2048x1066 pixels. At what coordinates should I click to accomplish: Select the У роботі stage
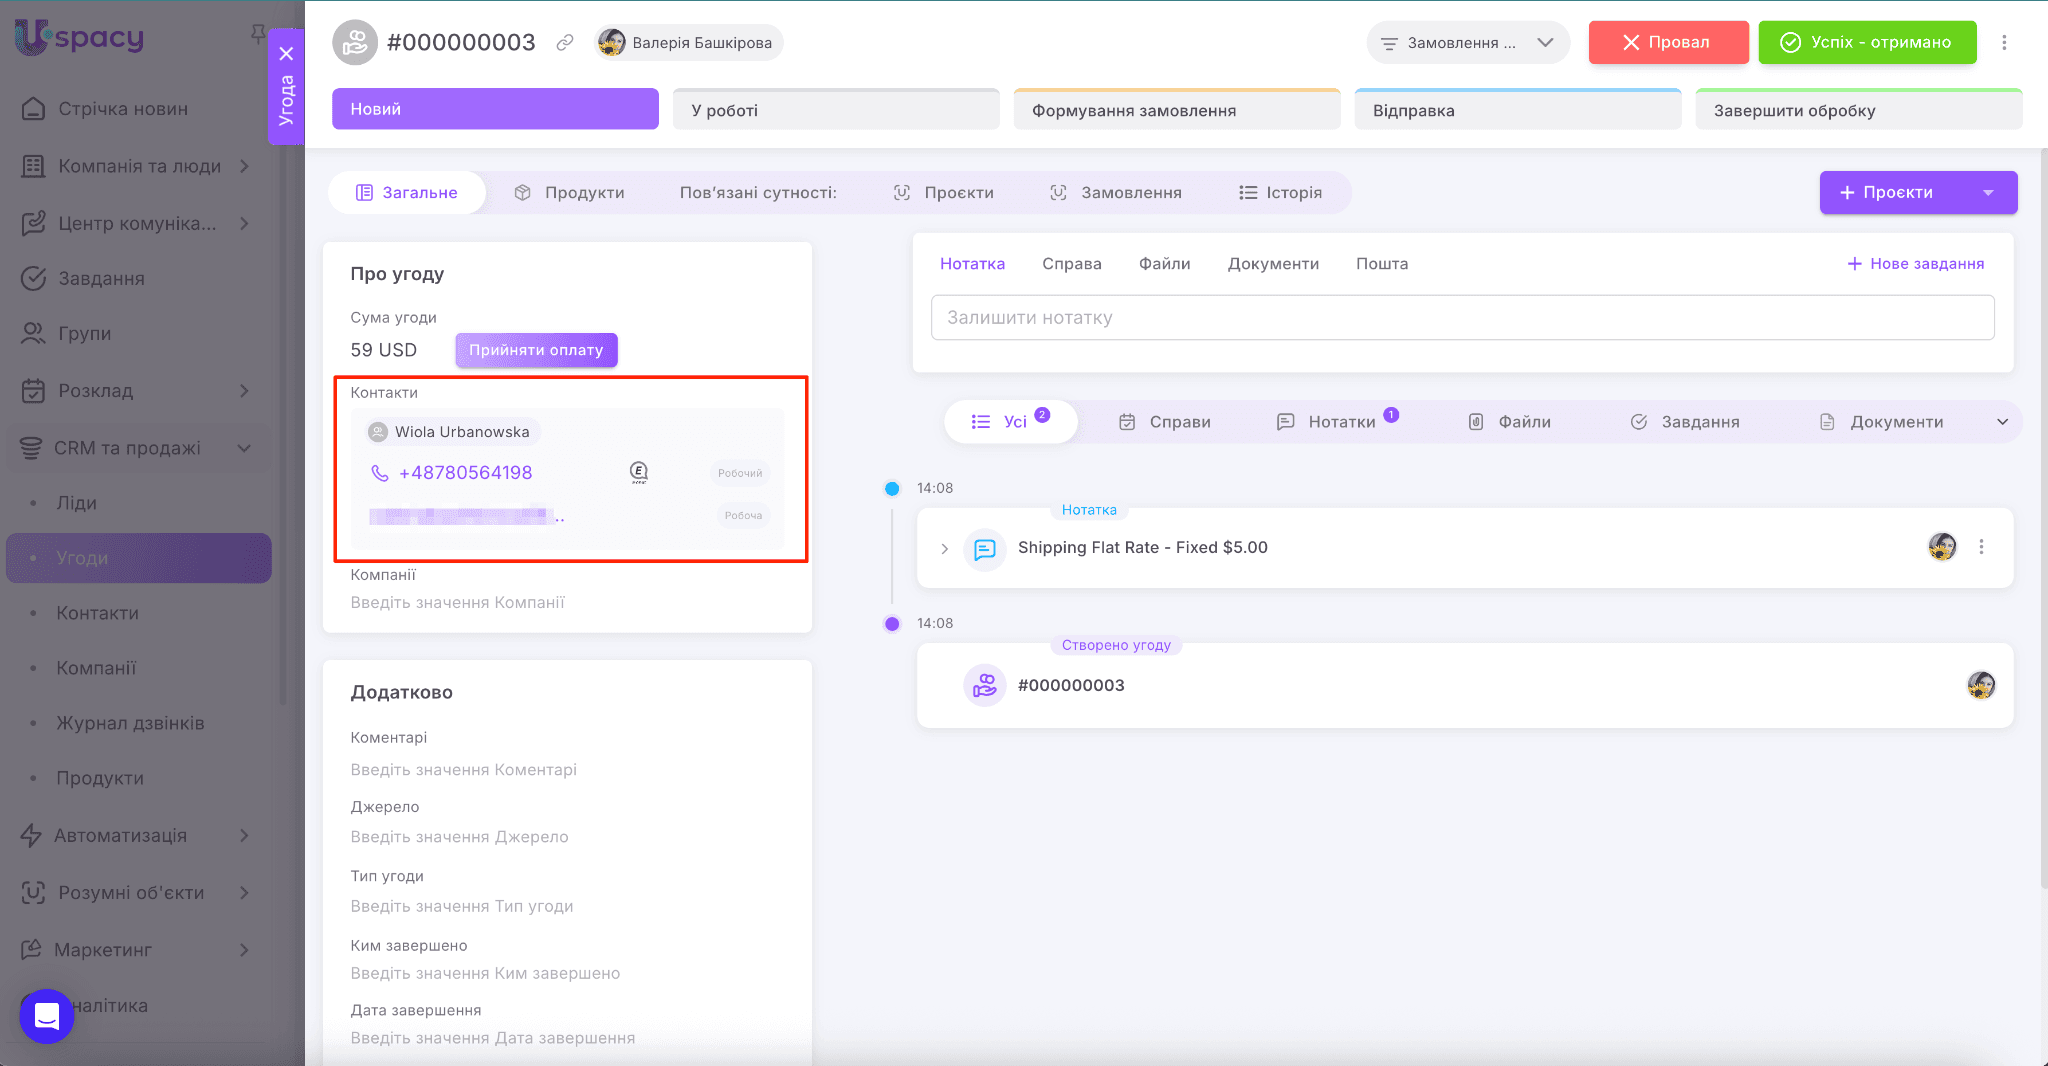836,109
